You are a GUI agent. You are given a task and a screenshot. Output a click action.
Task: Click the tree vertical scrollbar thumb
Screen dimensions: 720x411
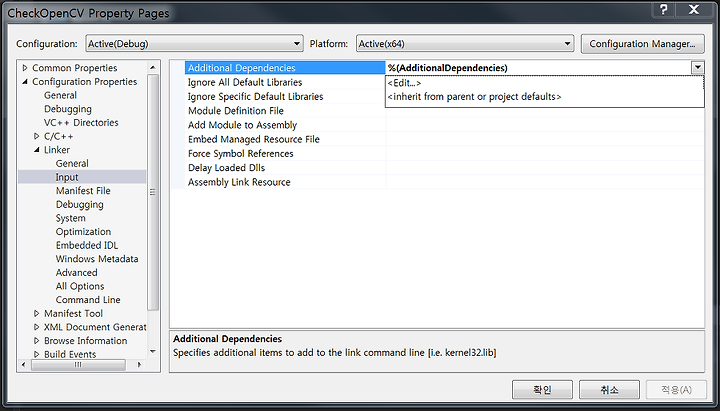(153, 192)
